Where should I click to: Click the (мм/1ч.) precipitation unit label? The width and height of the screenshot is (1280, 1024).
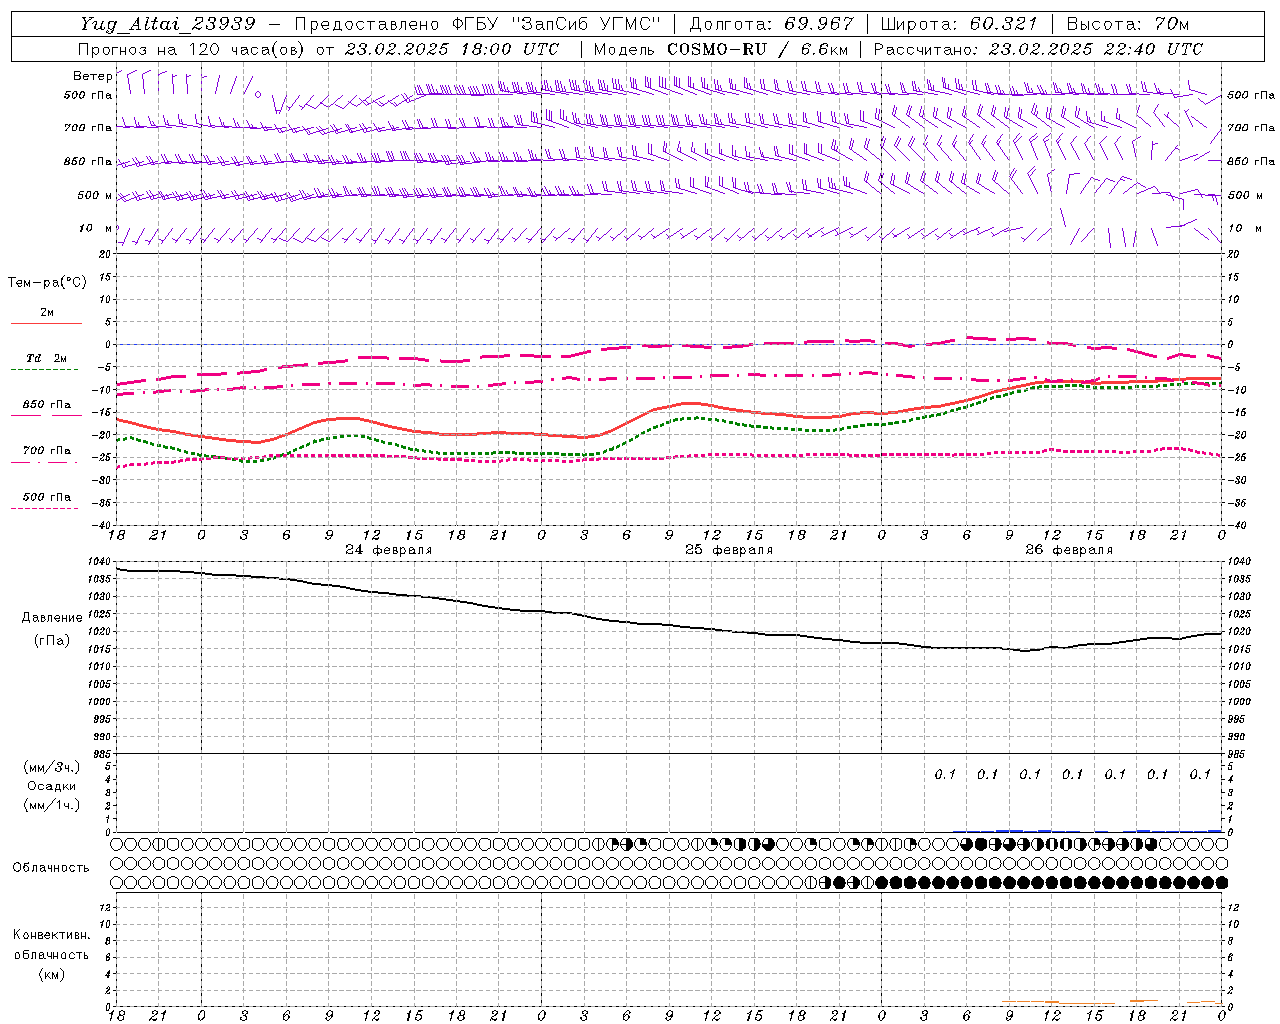50,805
